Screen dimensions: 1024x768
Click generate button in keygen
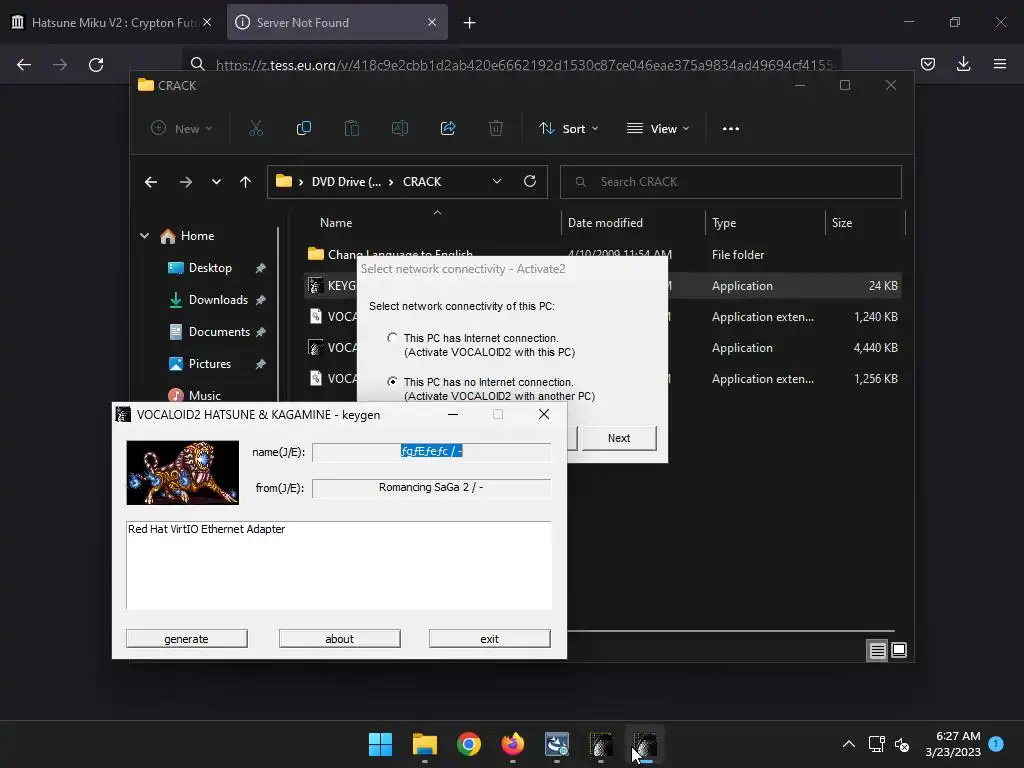pyautogui.click(x=187, y=639)
